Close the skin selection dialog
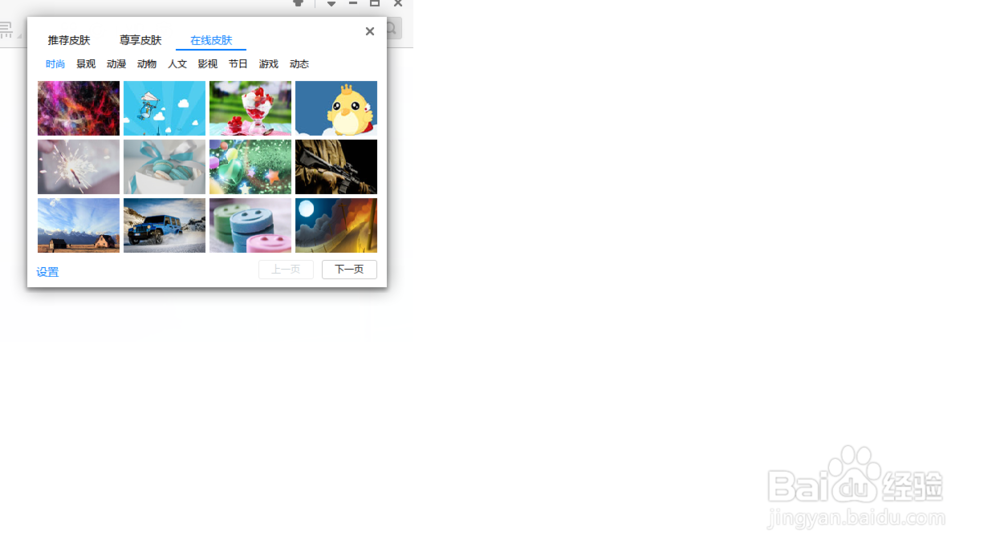The image size is (1000, 552). [370, 31]
